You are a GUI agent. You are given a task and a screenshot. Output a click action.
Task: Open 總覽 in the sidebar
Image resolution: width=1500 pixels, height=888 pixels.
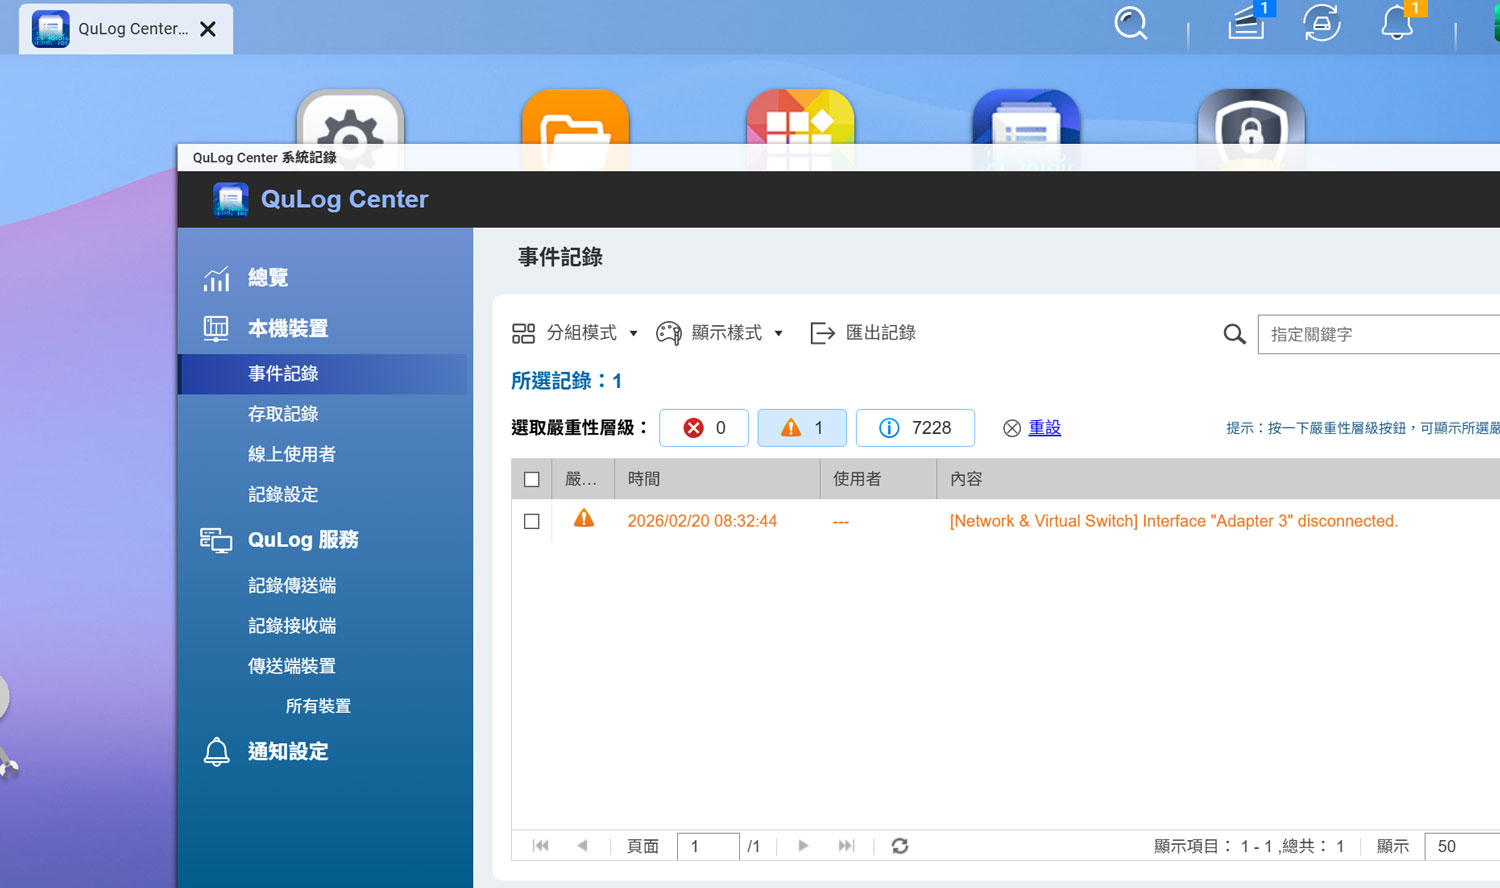point(268,278)
